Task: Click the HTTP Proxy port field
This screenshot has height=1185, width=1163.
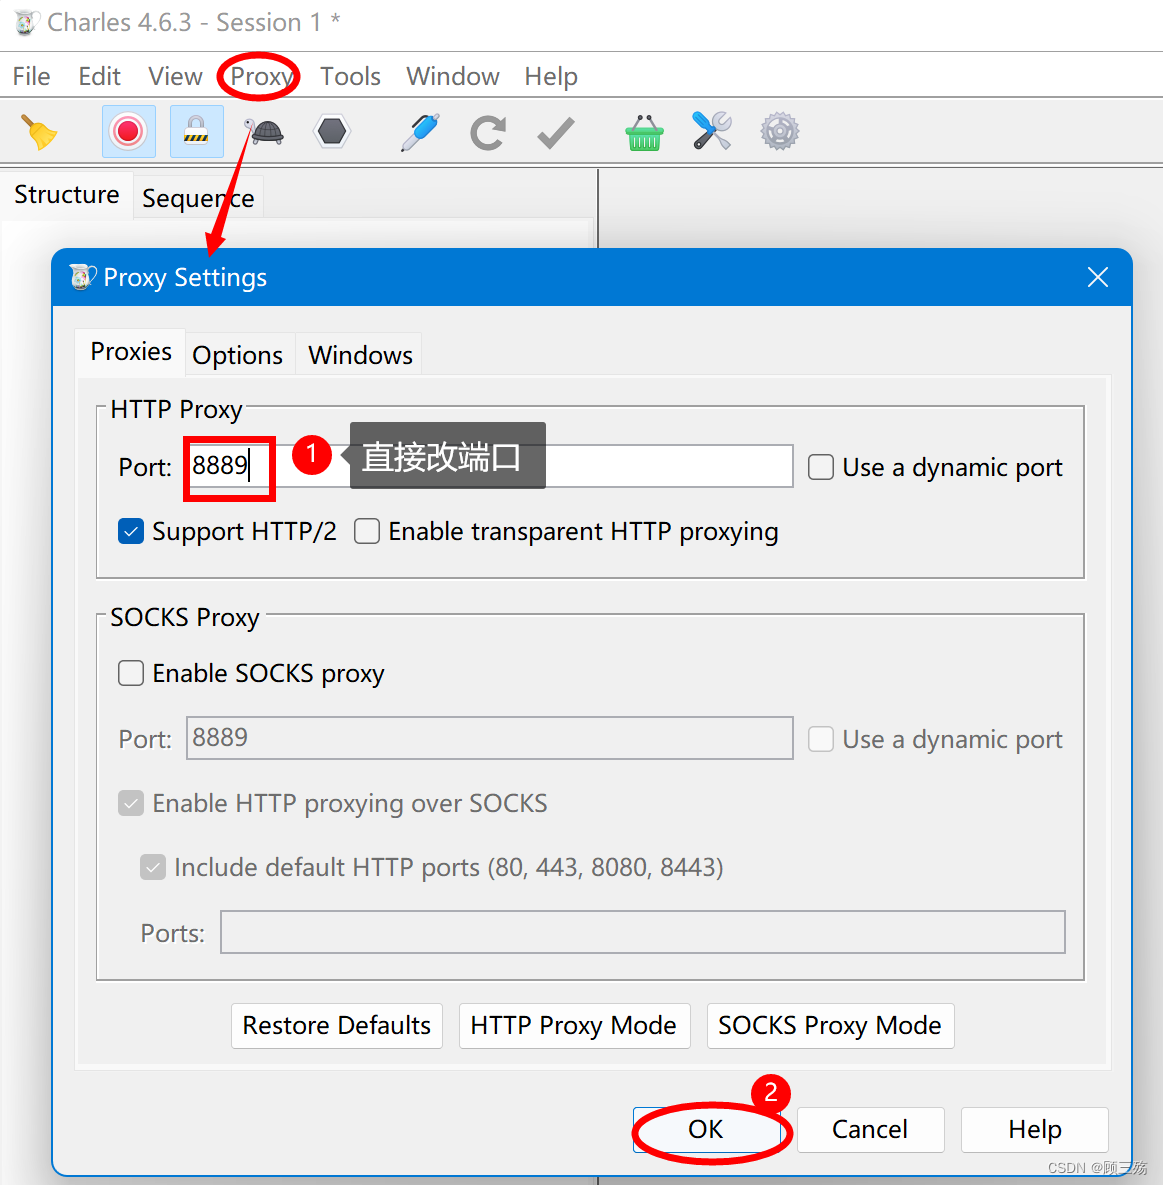Action: pyautogui.click(x=489, y=466)
